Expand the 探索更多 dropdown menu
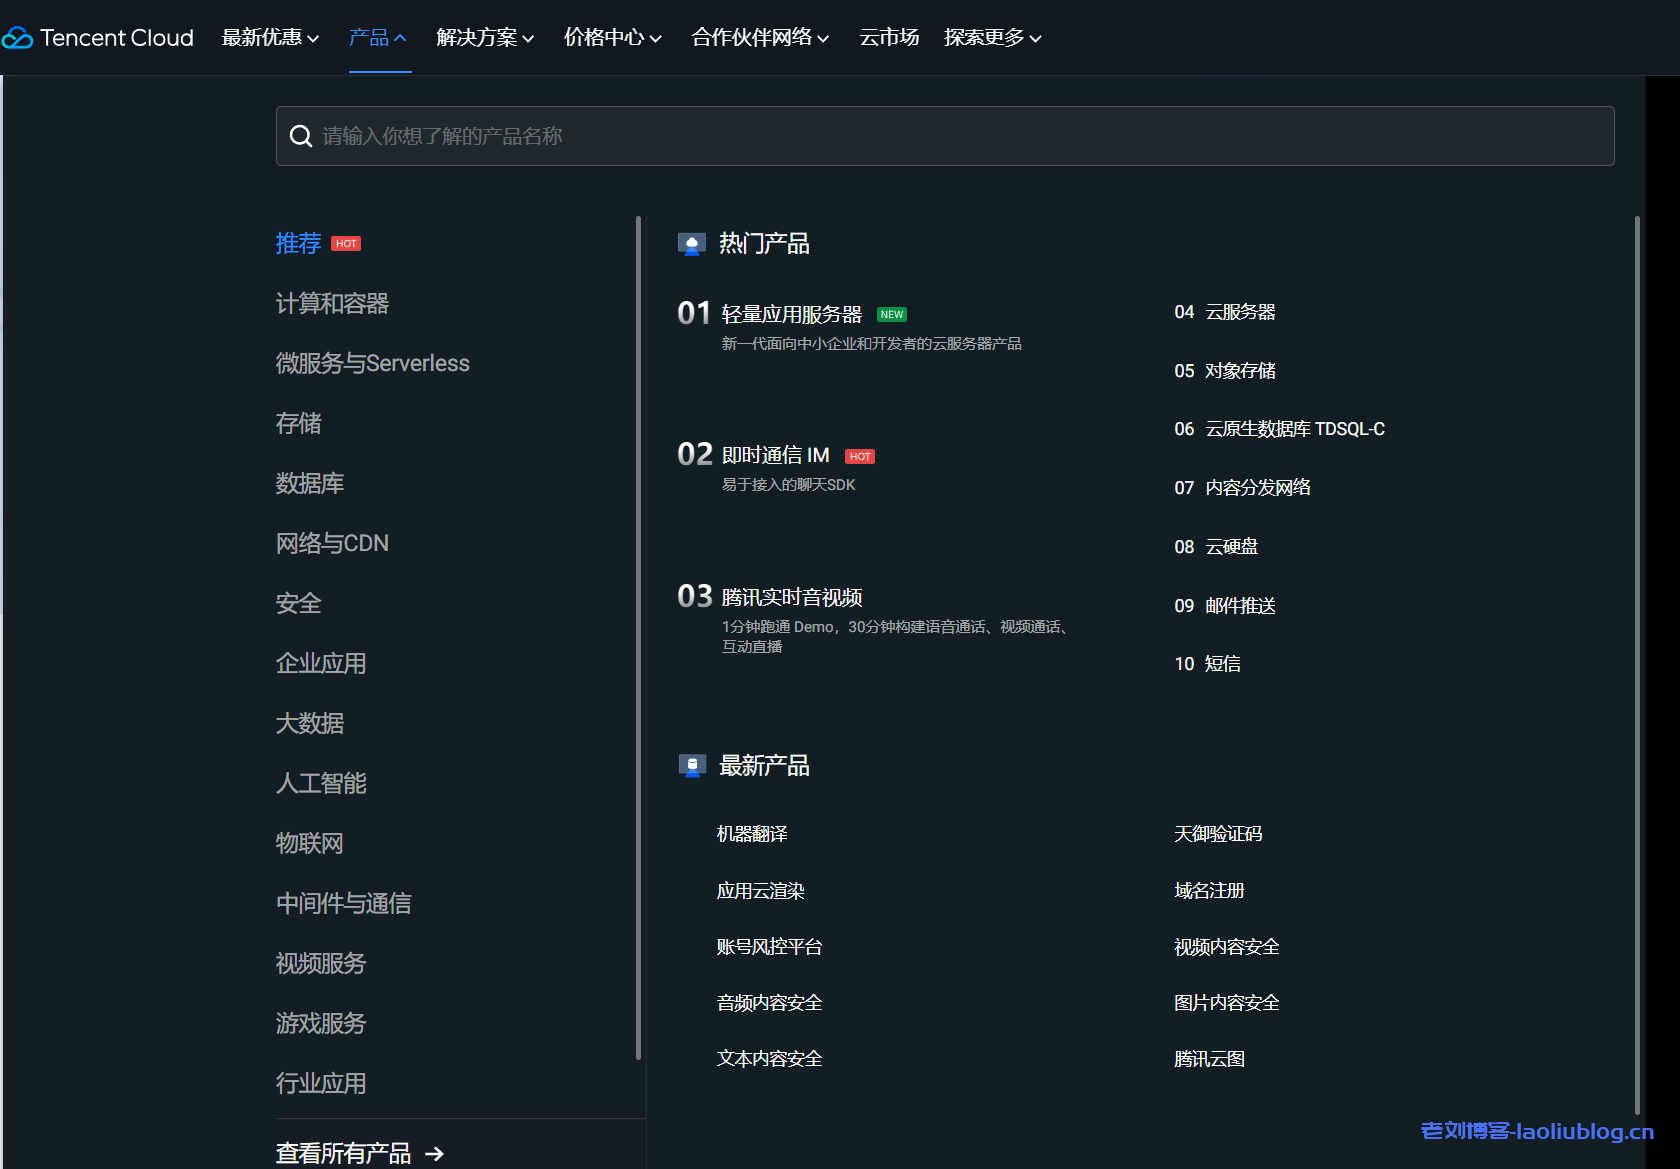Viewport: 1680px width, 1169px height. [x=993, y=38]
